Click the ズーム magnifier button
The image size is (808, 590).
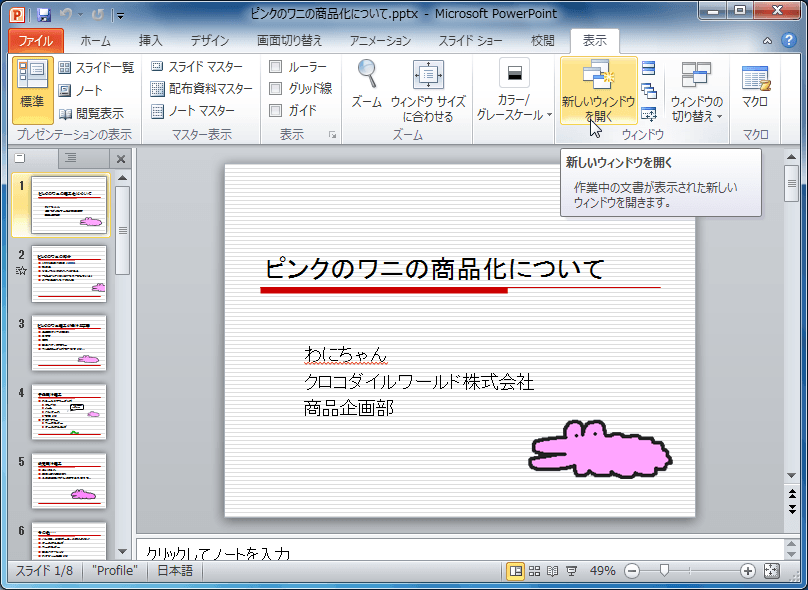(x=367, y=84)
